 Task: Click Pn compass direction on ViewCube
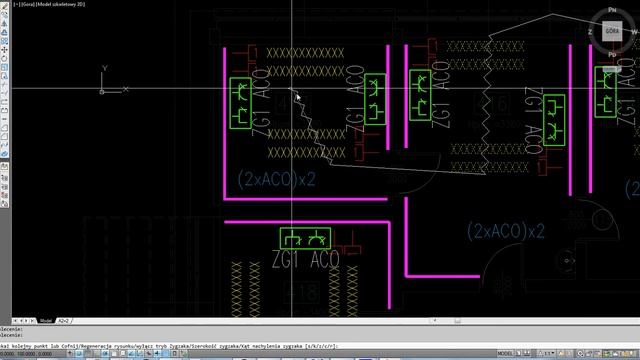tap(612, 10)
